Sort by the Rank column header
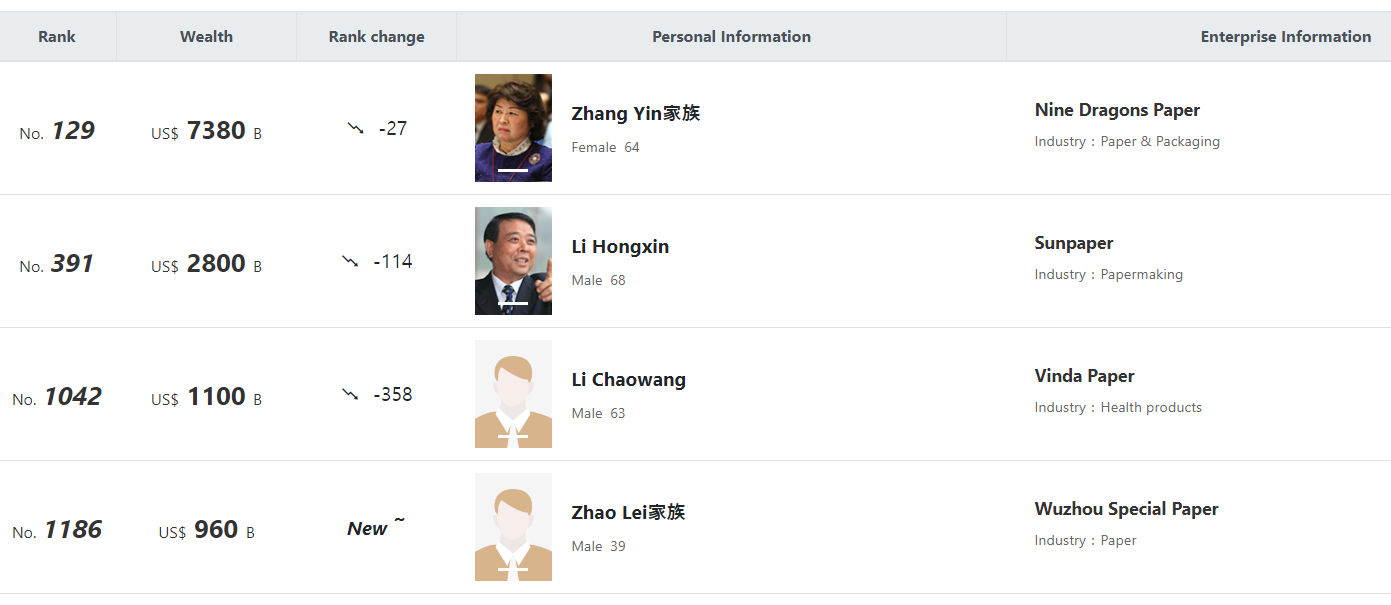This screenshot has height=605, width=1391. click(x=57, y=37)
